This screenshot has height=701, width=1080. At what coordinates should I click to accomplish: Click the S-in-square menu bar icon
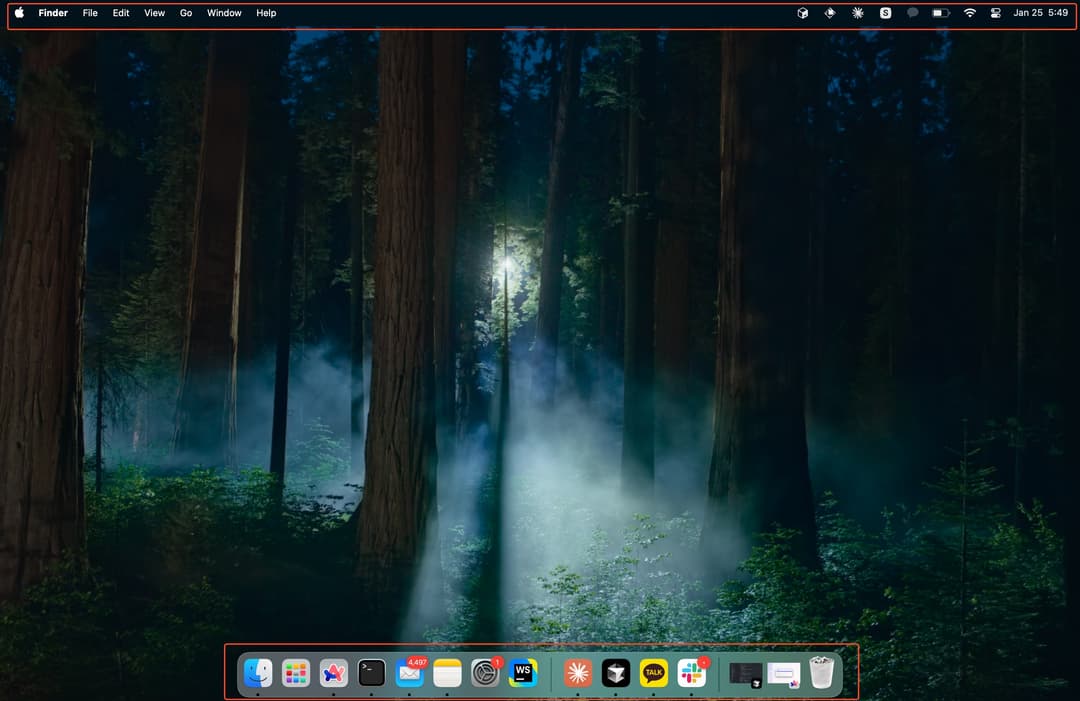pos(886,13)
